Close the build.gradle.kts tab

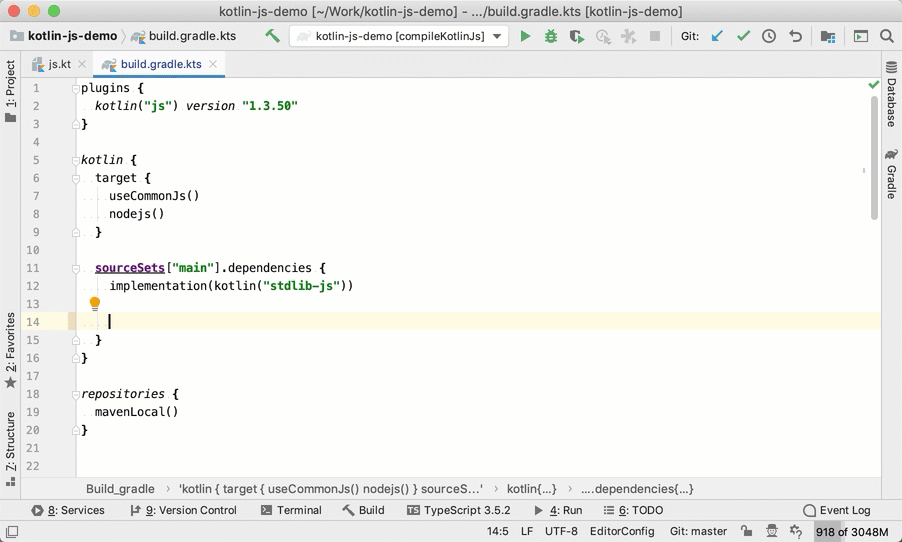(213, 64)
